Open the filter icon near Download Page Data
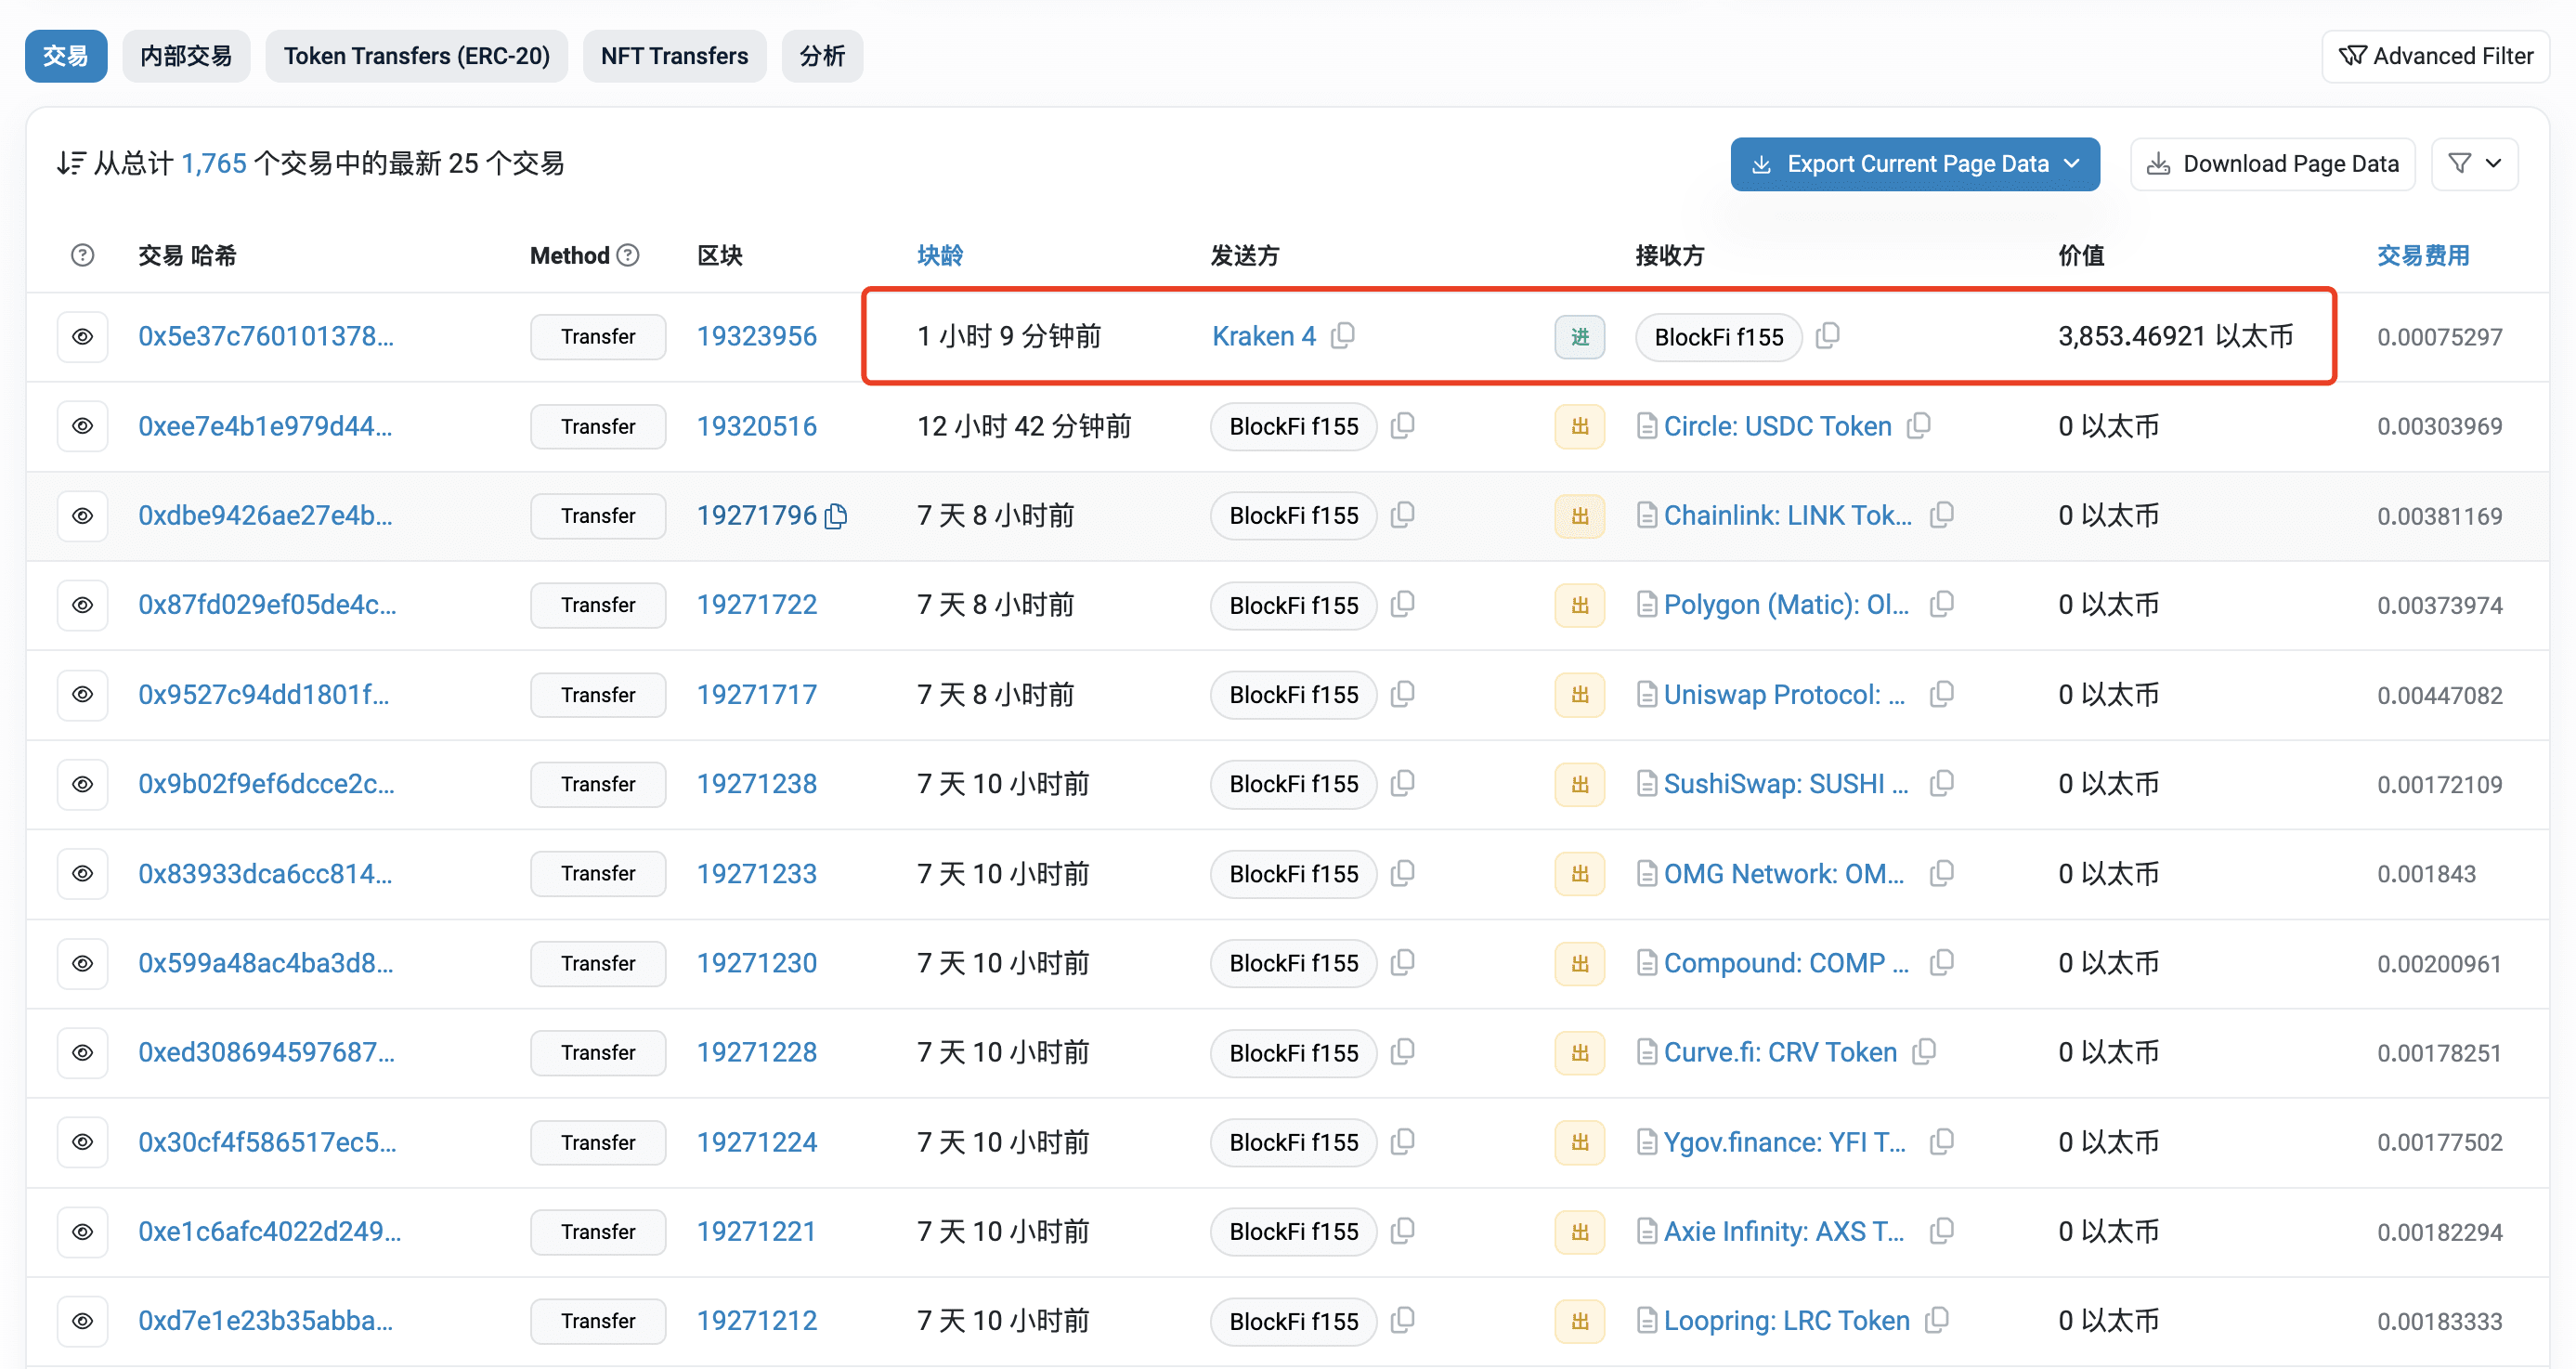 pyautogui.click(x=2474, y=163)
